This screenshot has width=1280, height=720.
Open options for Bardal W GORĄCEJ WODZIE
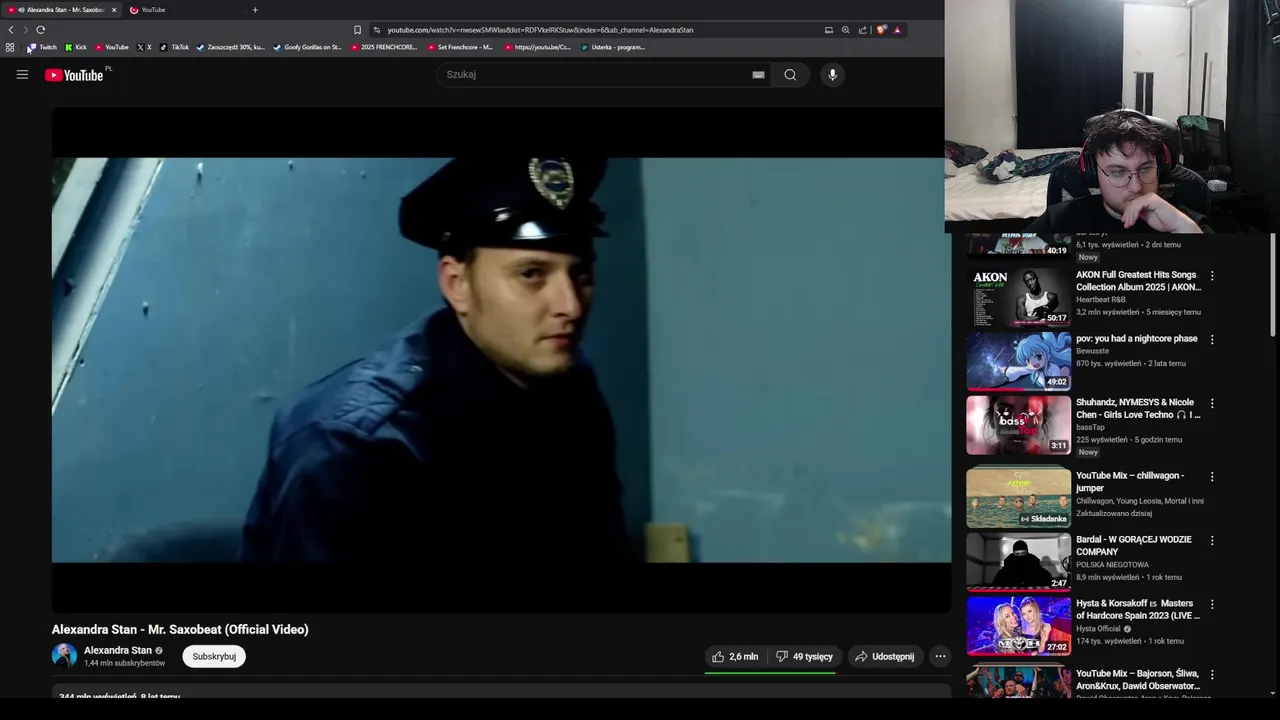point(1212,540)
